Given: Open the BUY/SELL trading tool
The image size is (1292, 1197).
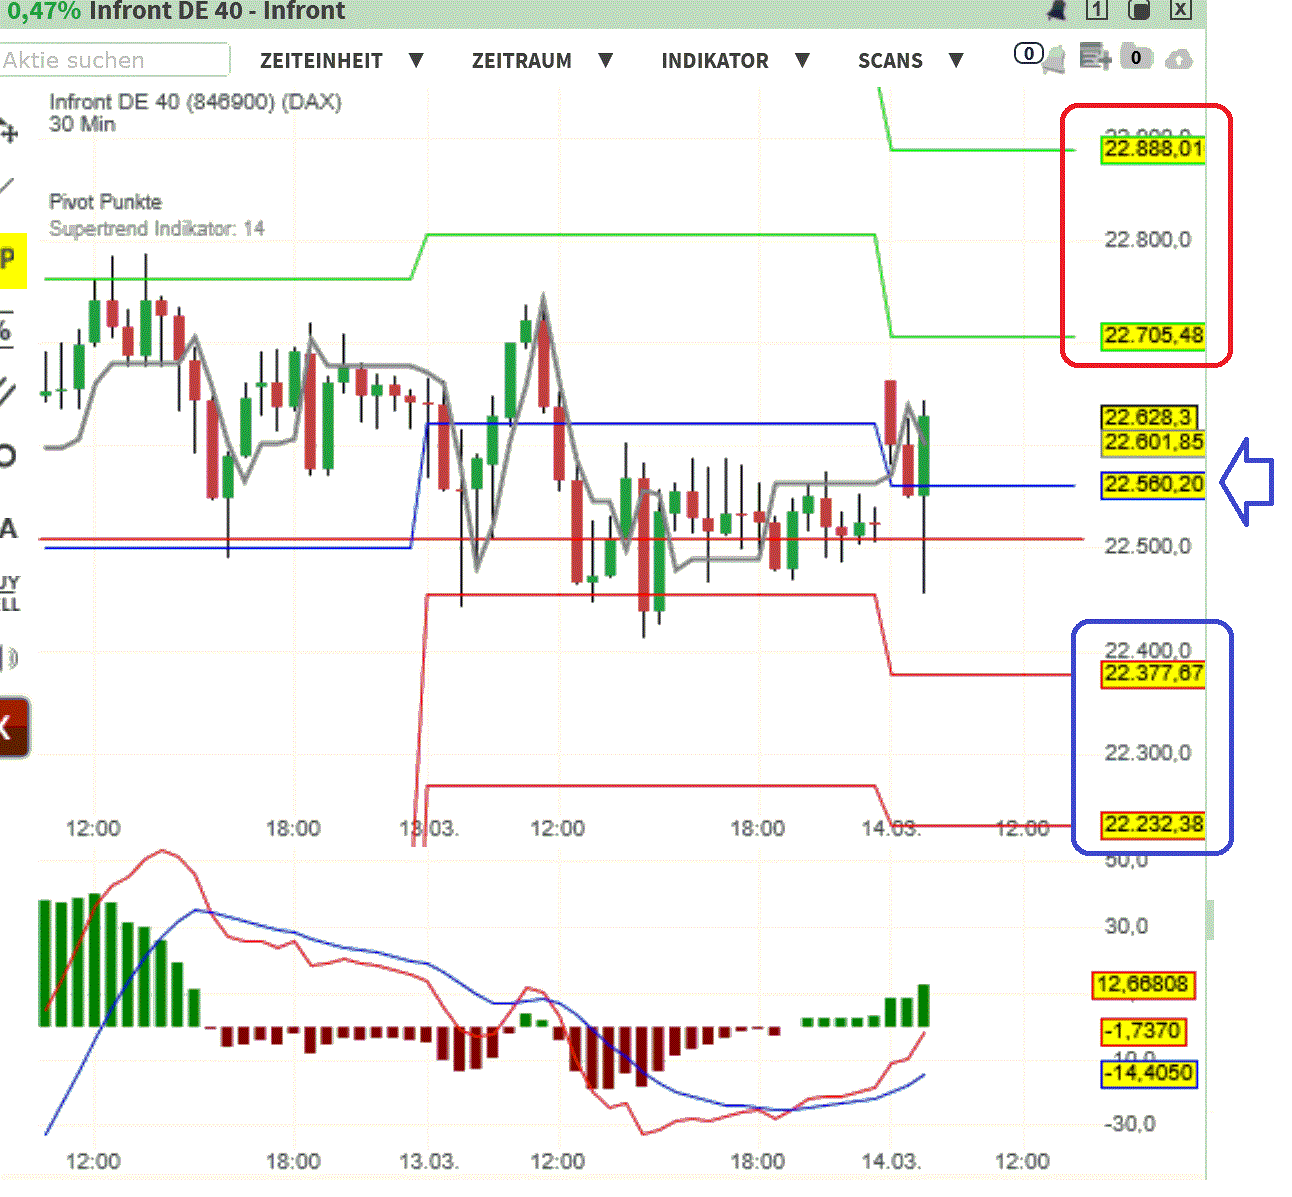Looking at the screenshot, I should point(10,592).
